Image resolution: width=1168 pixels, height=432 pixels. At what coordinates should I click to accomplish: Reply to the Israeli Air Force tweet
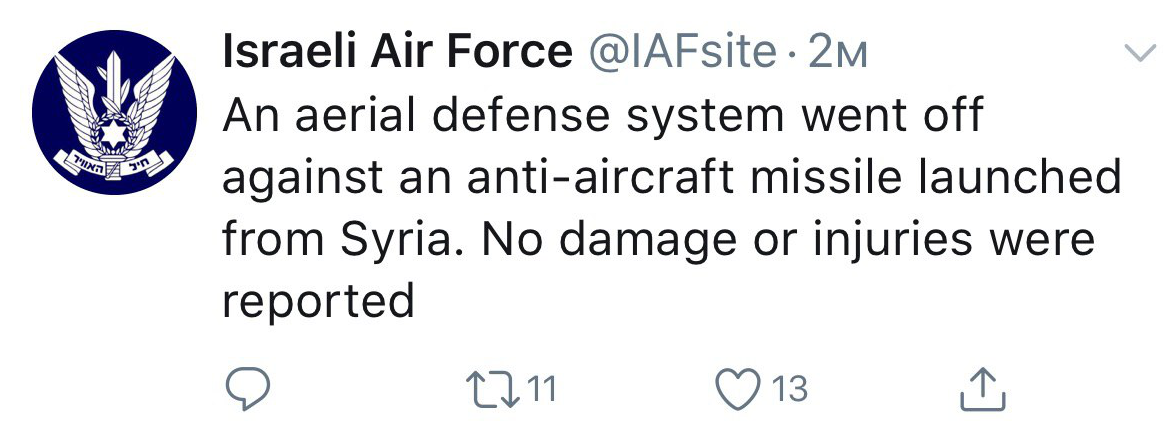pyautogui.click(x=247, y=390)
